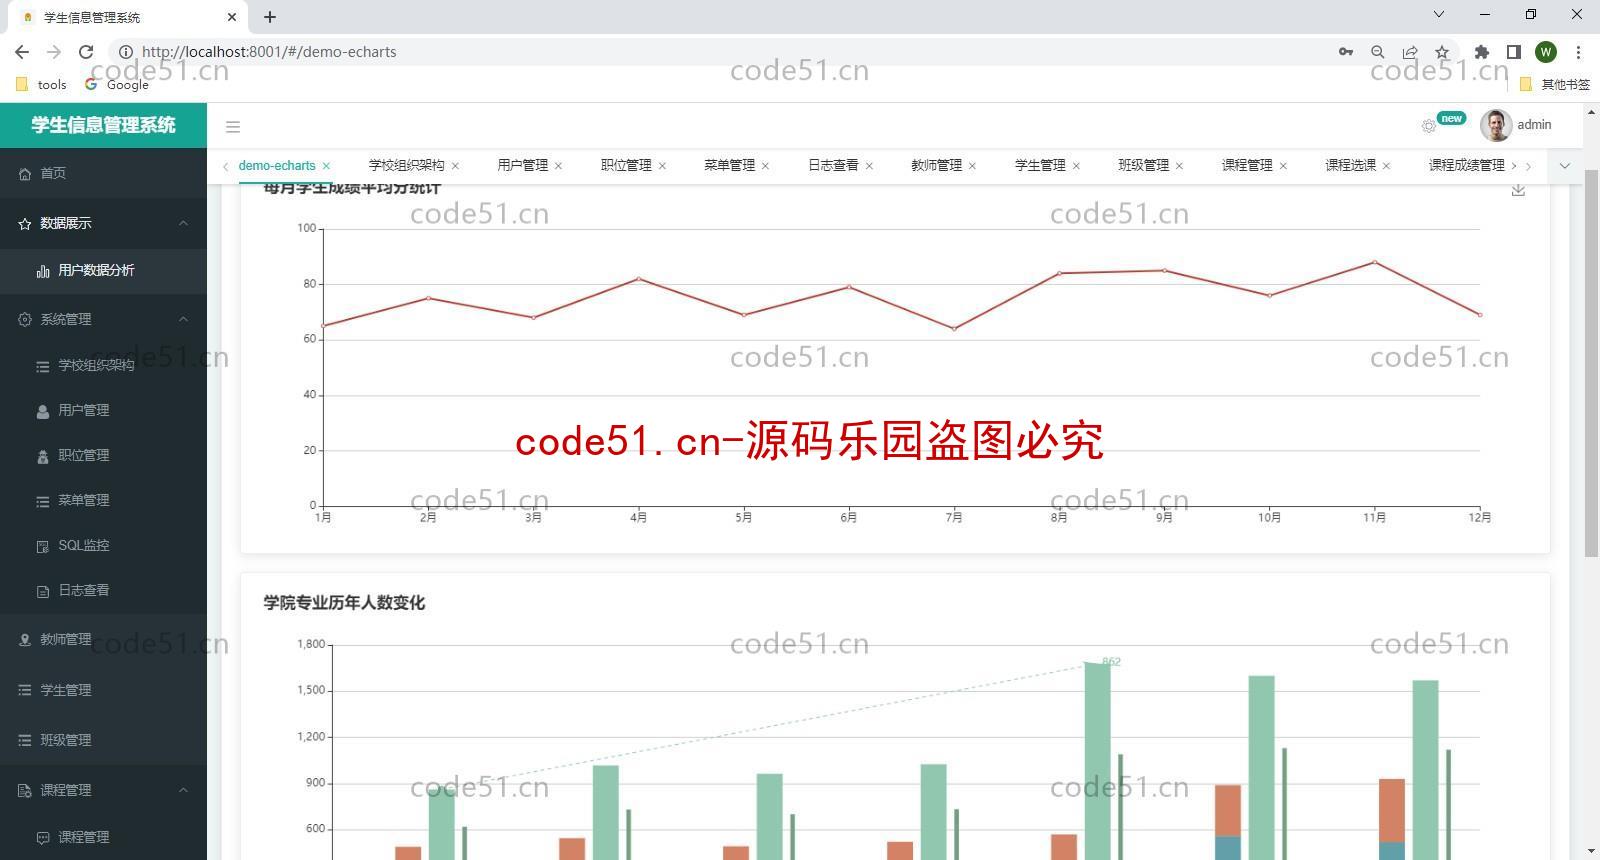Viewport: 1600px width, 860px height.
Task: Open the tools bookmark folder
Action: [42, 85]
